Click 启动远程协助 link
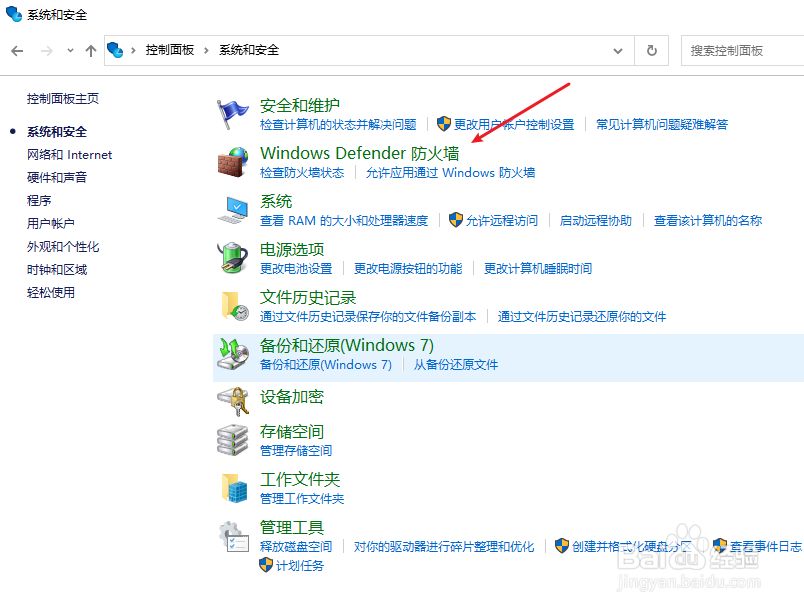 (x=595, y=221)
